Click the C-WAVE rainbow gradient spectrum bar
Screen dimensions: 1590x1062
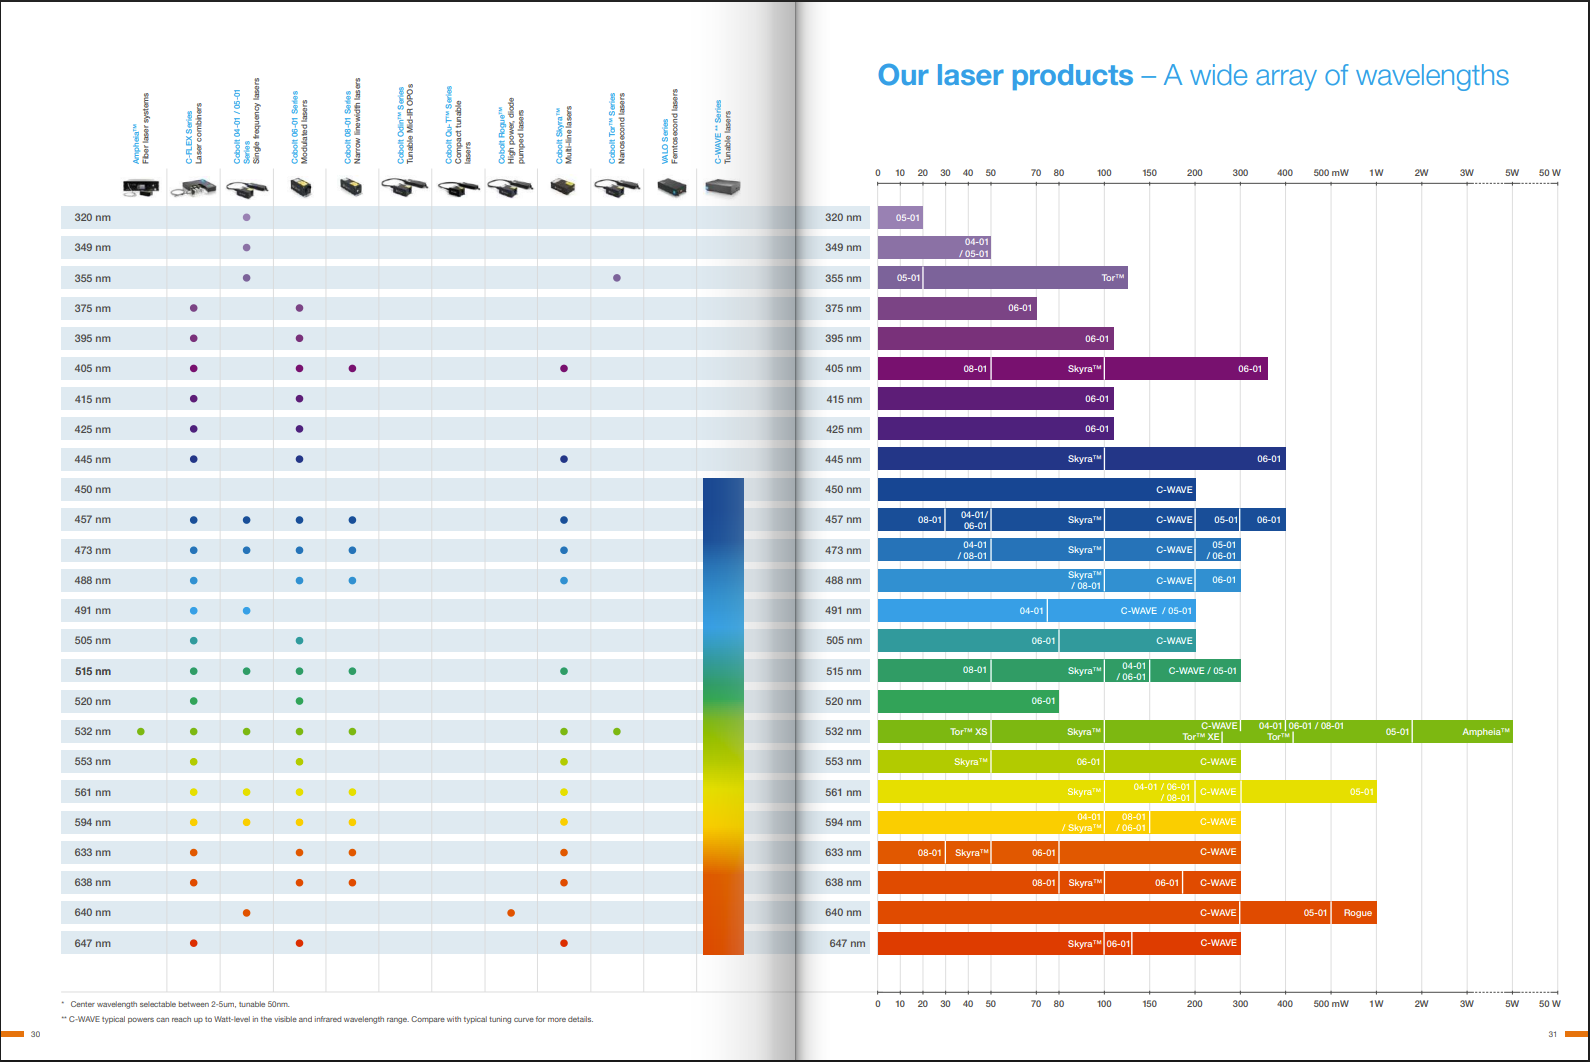point(723,716)
